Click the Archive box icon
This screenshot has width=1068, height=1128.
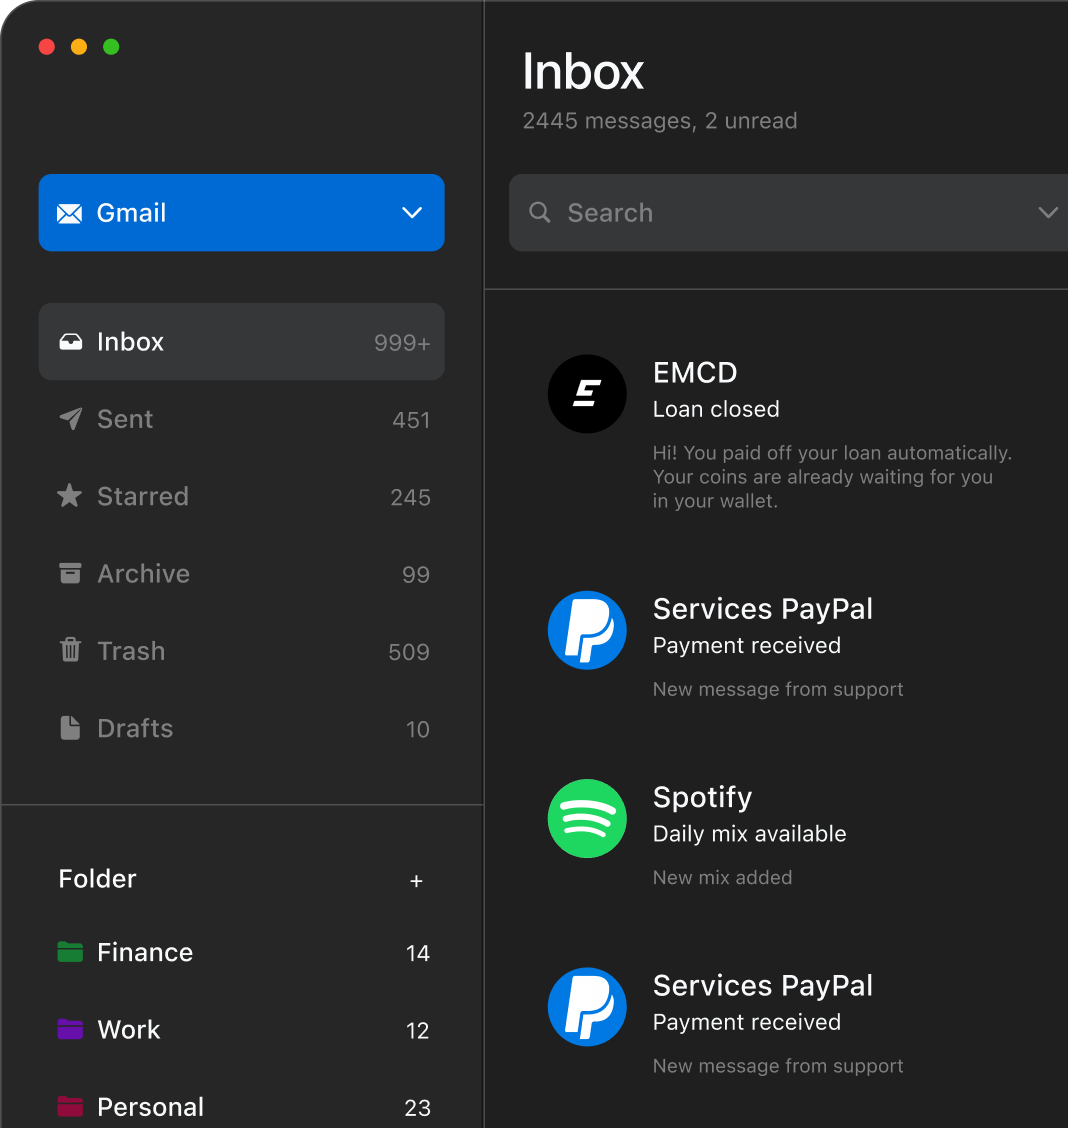(x=70, y=573)
